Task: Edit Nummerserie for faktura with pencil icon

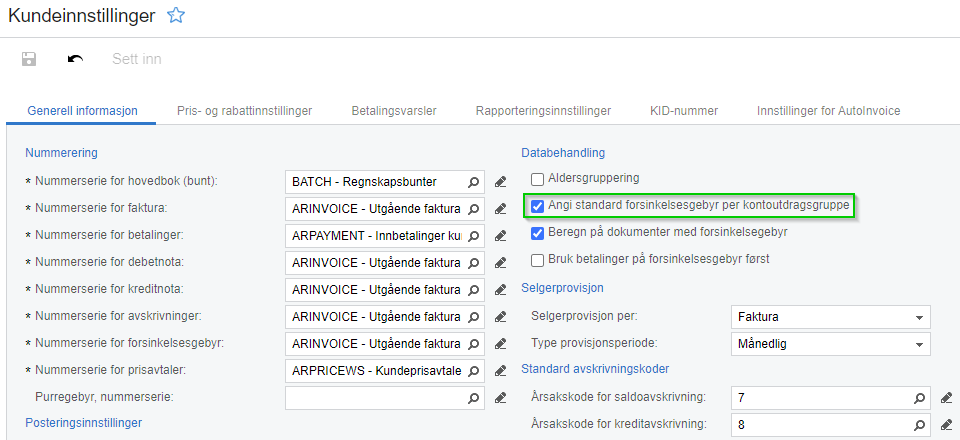Action: 500,209
